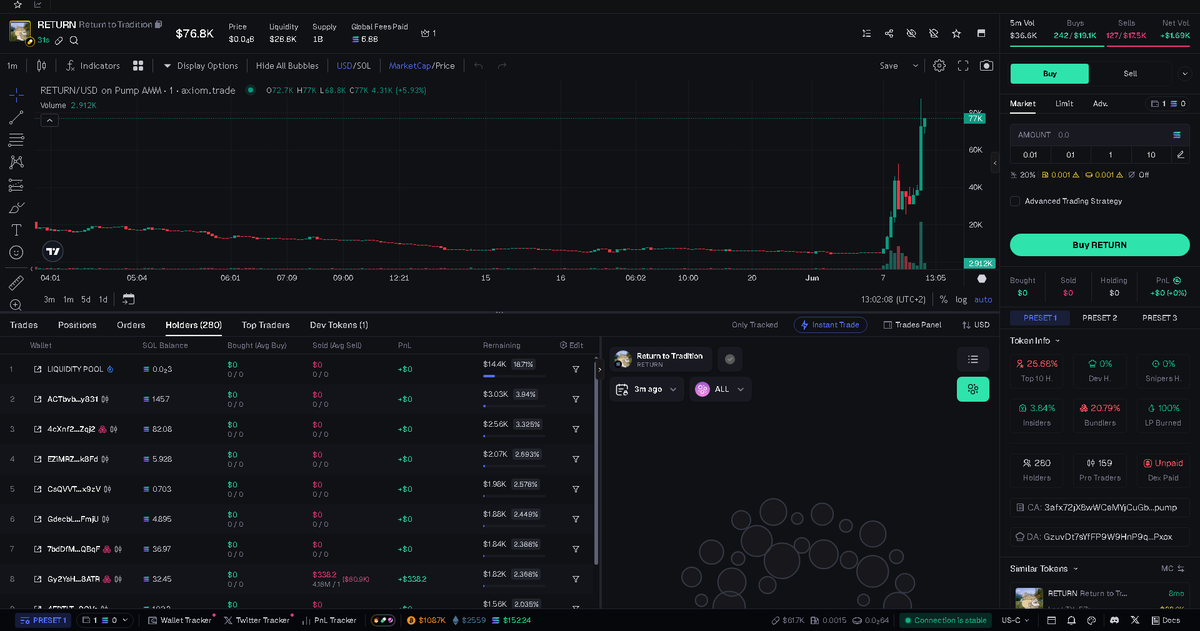
Task: Hide All Bubbles on chart
Action: click(287, 66)
